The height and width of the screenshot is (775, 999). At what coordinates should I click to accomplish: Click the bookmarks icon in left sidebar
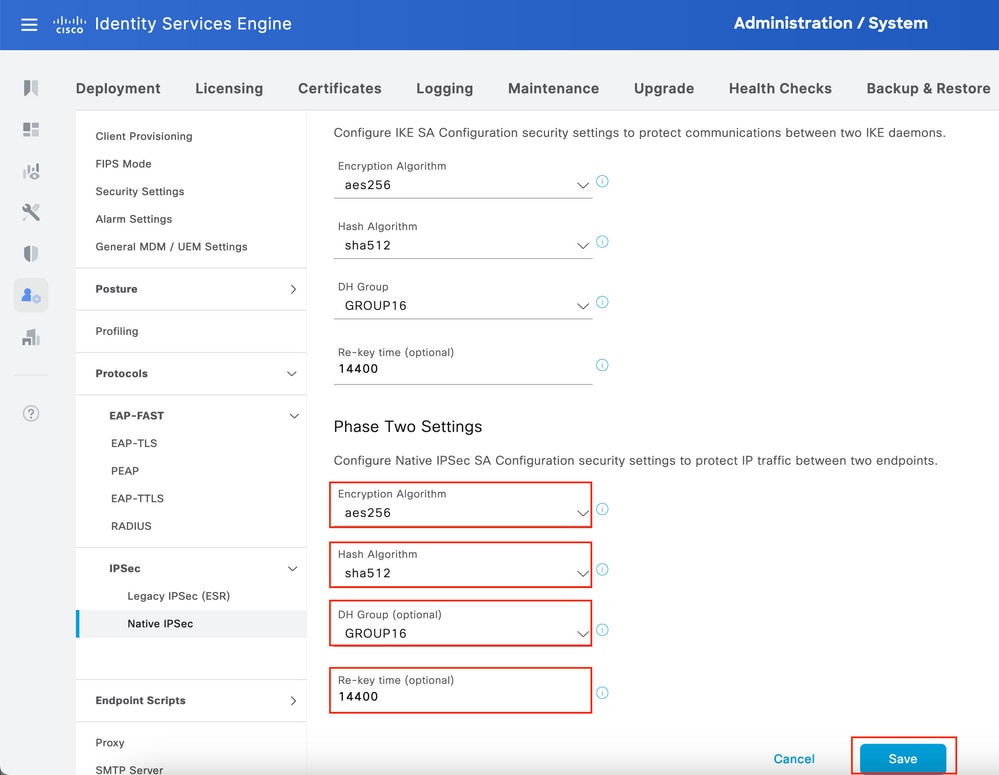31,88
